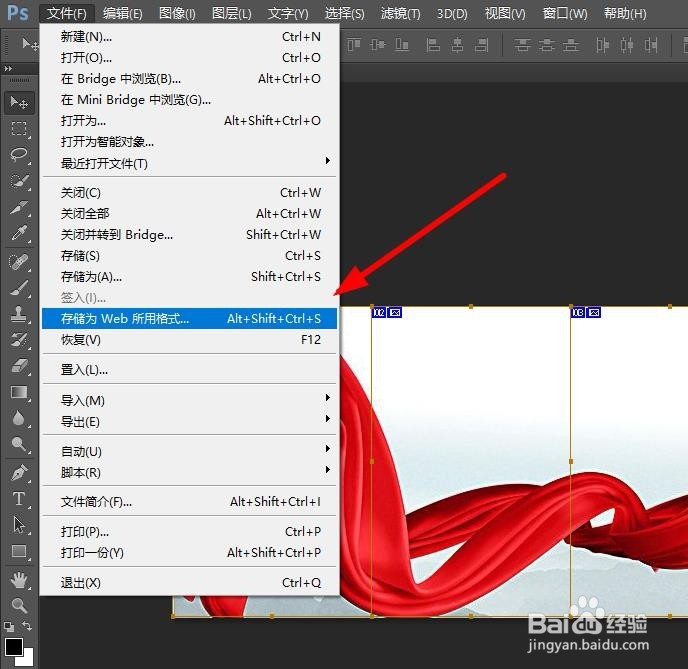Choose 存储为(A) menu entry
Viewport: 688px width, 669px height.
pyautogui.click(x=190, y=276)
